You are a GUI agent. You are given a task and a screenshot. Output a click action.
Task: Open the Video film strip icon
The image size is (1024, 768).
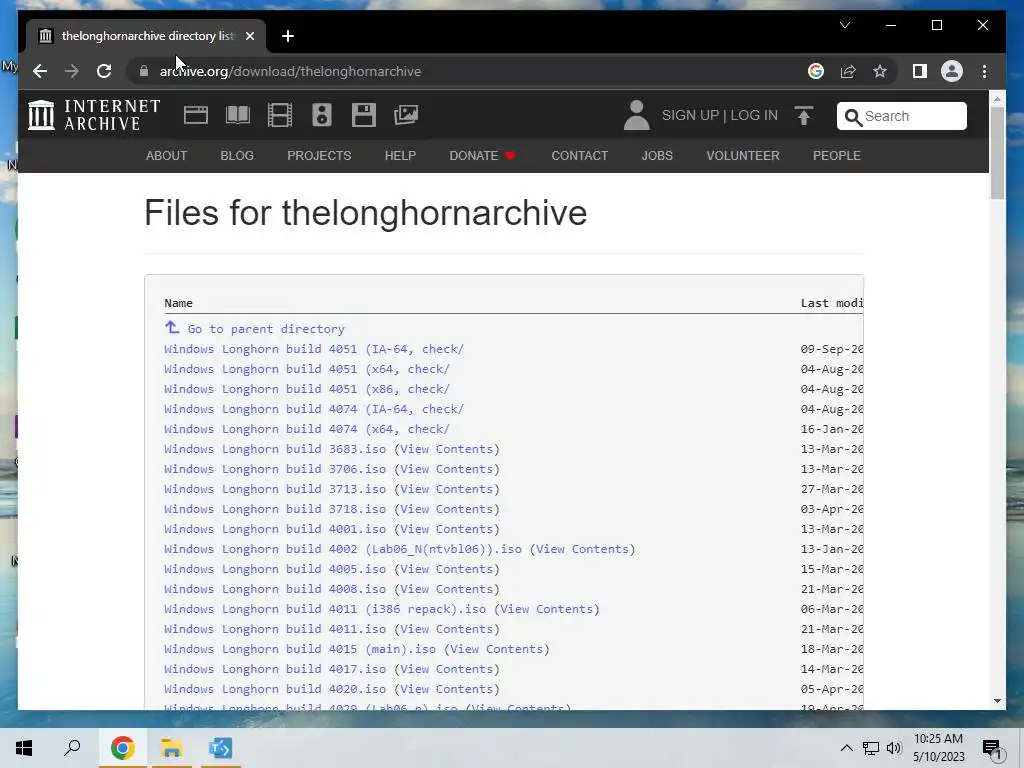pos(280,115)
